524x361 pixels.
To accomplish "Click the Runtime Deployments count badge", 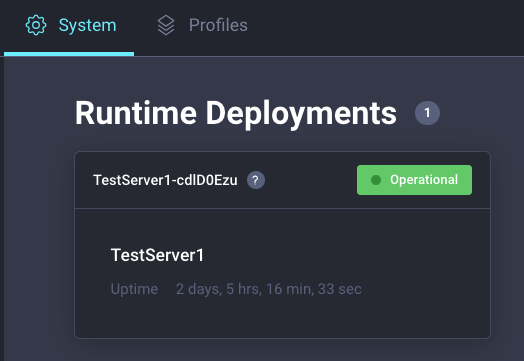I will [x=427, y=113].
